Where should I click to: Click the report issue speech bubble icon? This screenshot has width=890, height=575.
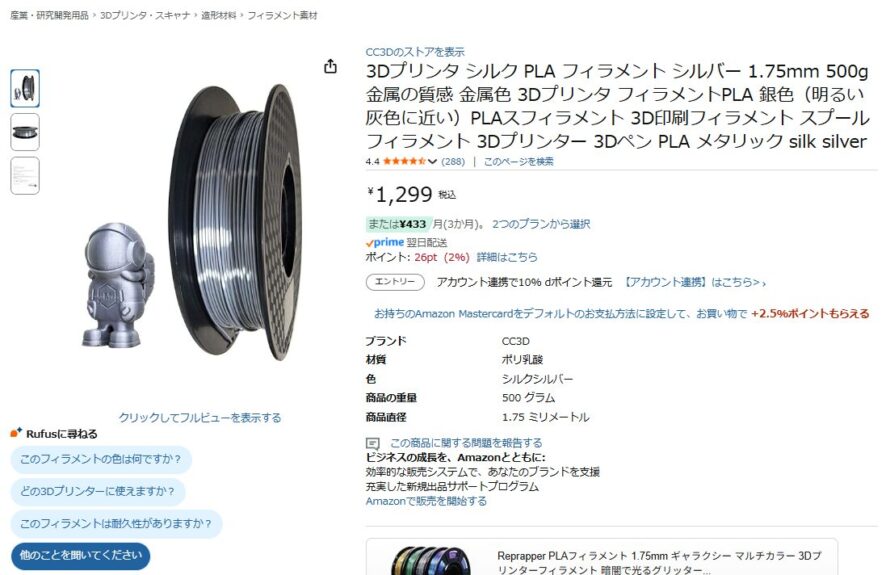372,443
